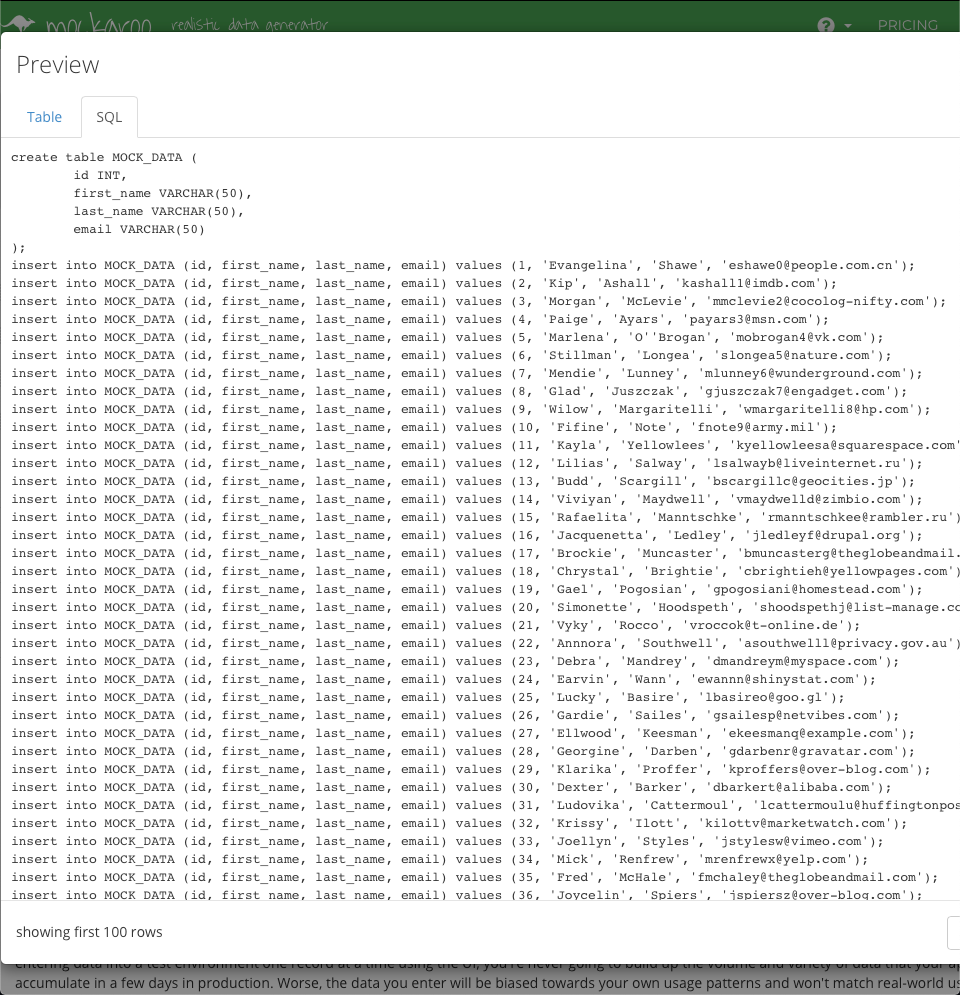The image size is (960, 995).
Task: Click the 'id INT,' column definition
Action: tap(100, 175)
